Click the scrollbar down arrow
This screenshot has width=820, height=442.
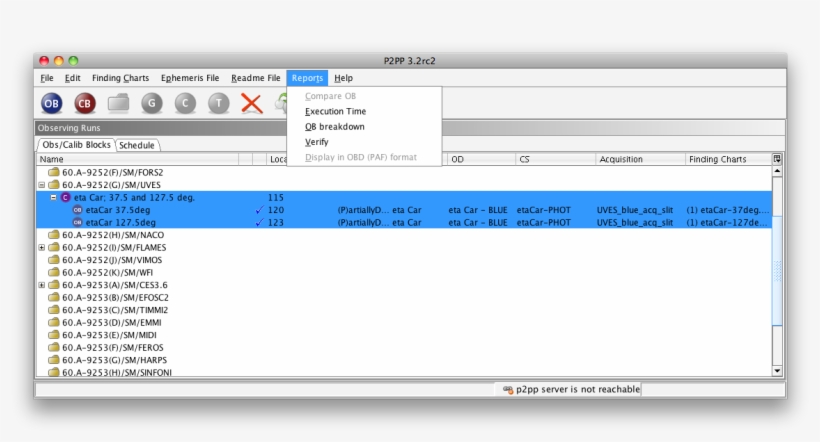click(778, 370)
